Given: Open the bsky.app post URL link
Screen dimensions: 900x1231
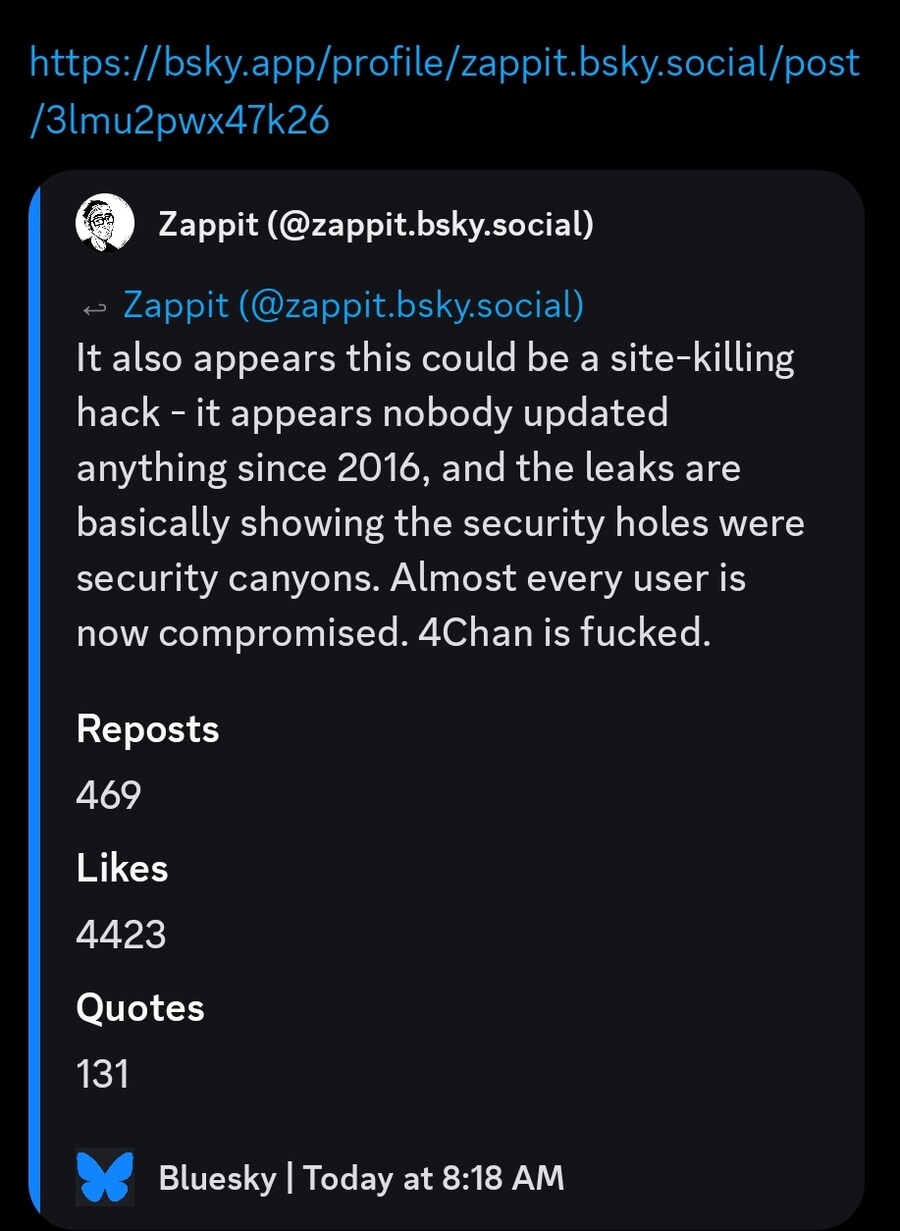Looking at the screenshot, I should 445,63.
